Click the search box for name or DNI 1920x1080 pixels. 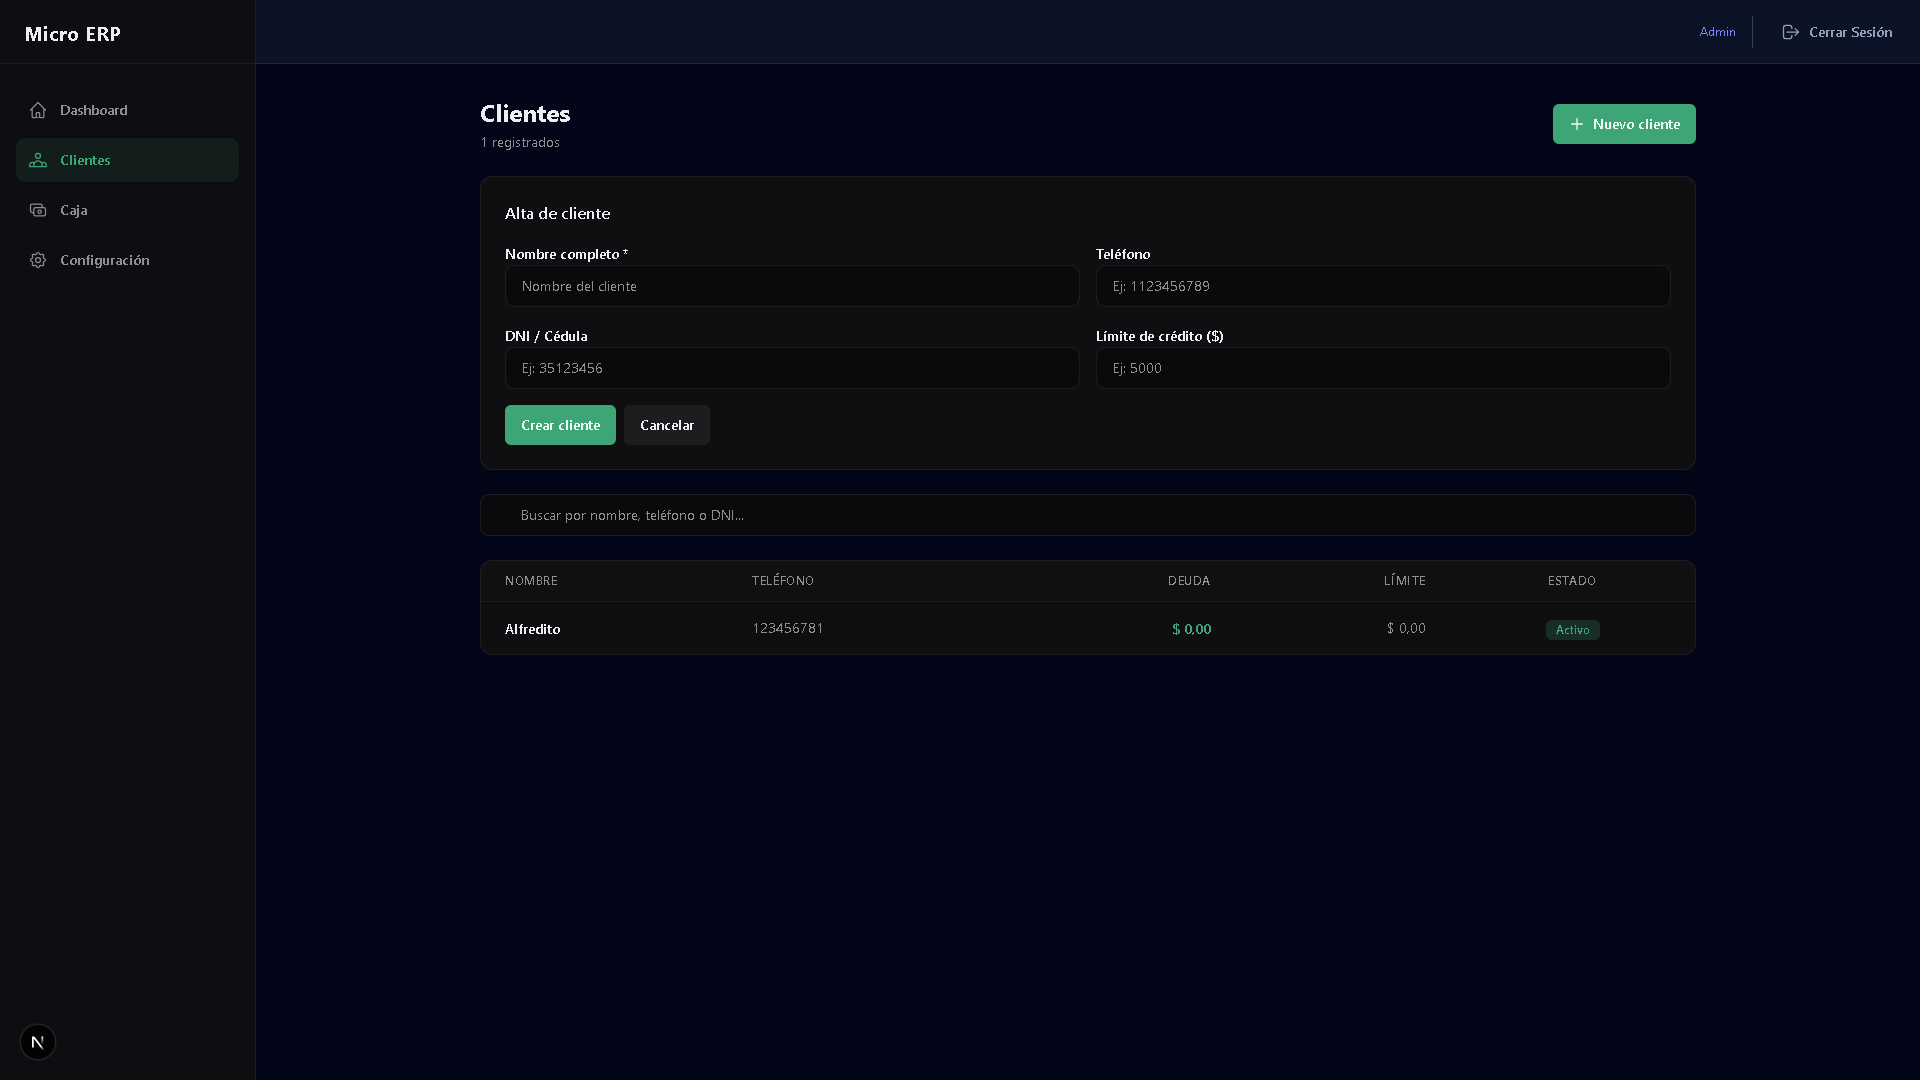tap(1087, 515)
